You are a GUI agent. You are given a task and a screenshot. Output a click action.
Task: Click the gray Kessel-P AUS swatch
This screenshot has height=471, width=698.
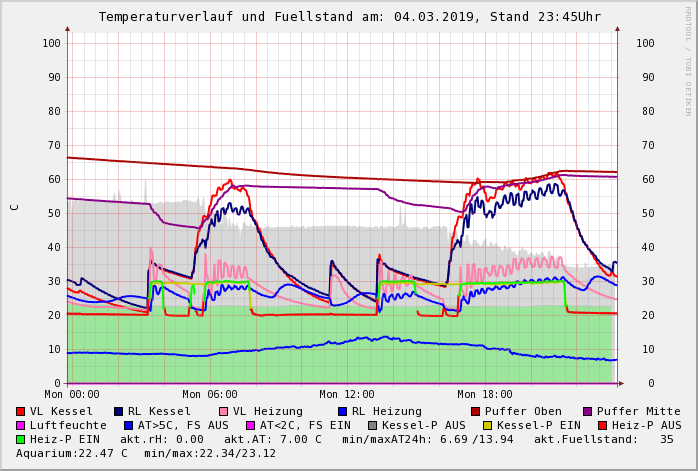372,425
